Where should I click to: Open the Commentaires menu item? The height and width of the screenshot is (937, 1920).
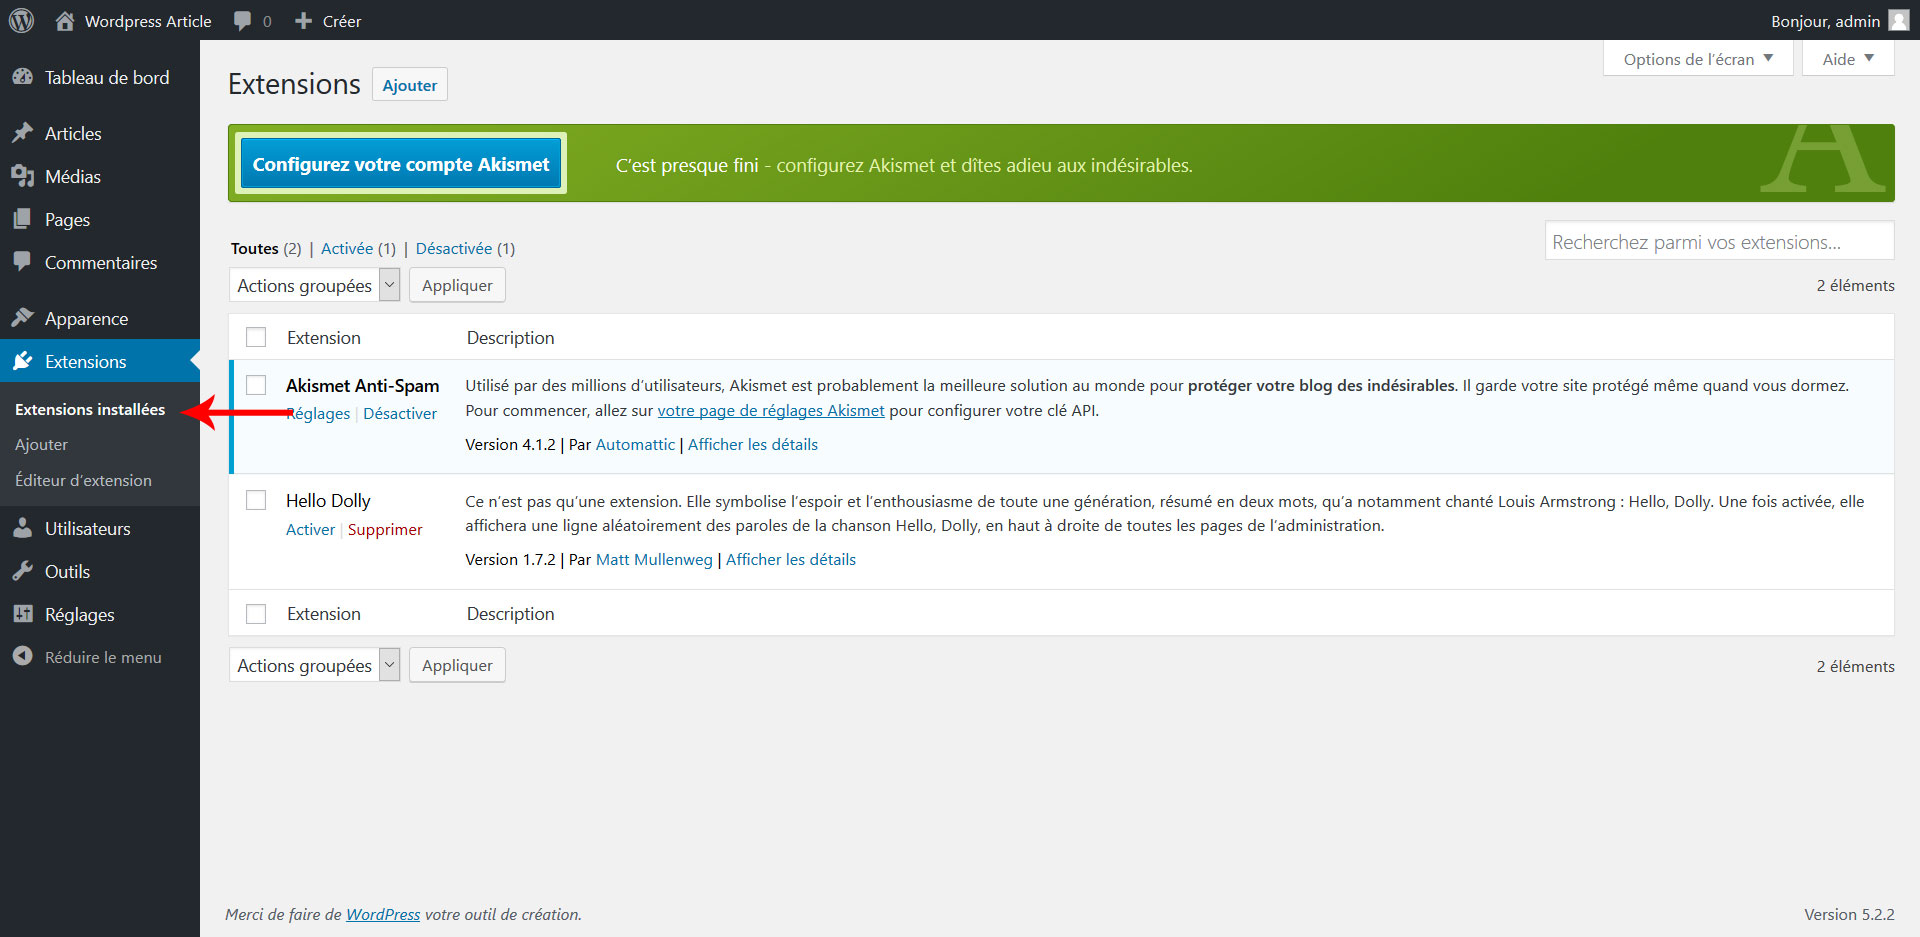click(x=100, y=262)
